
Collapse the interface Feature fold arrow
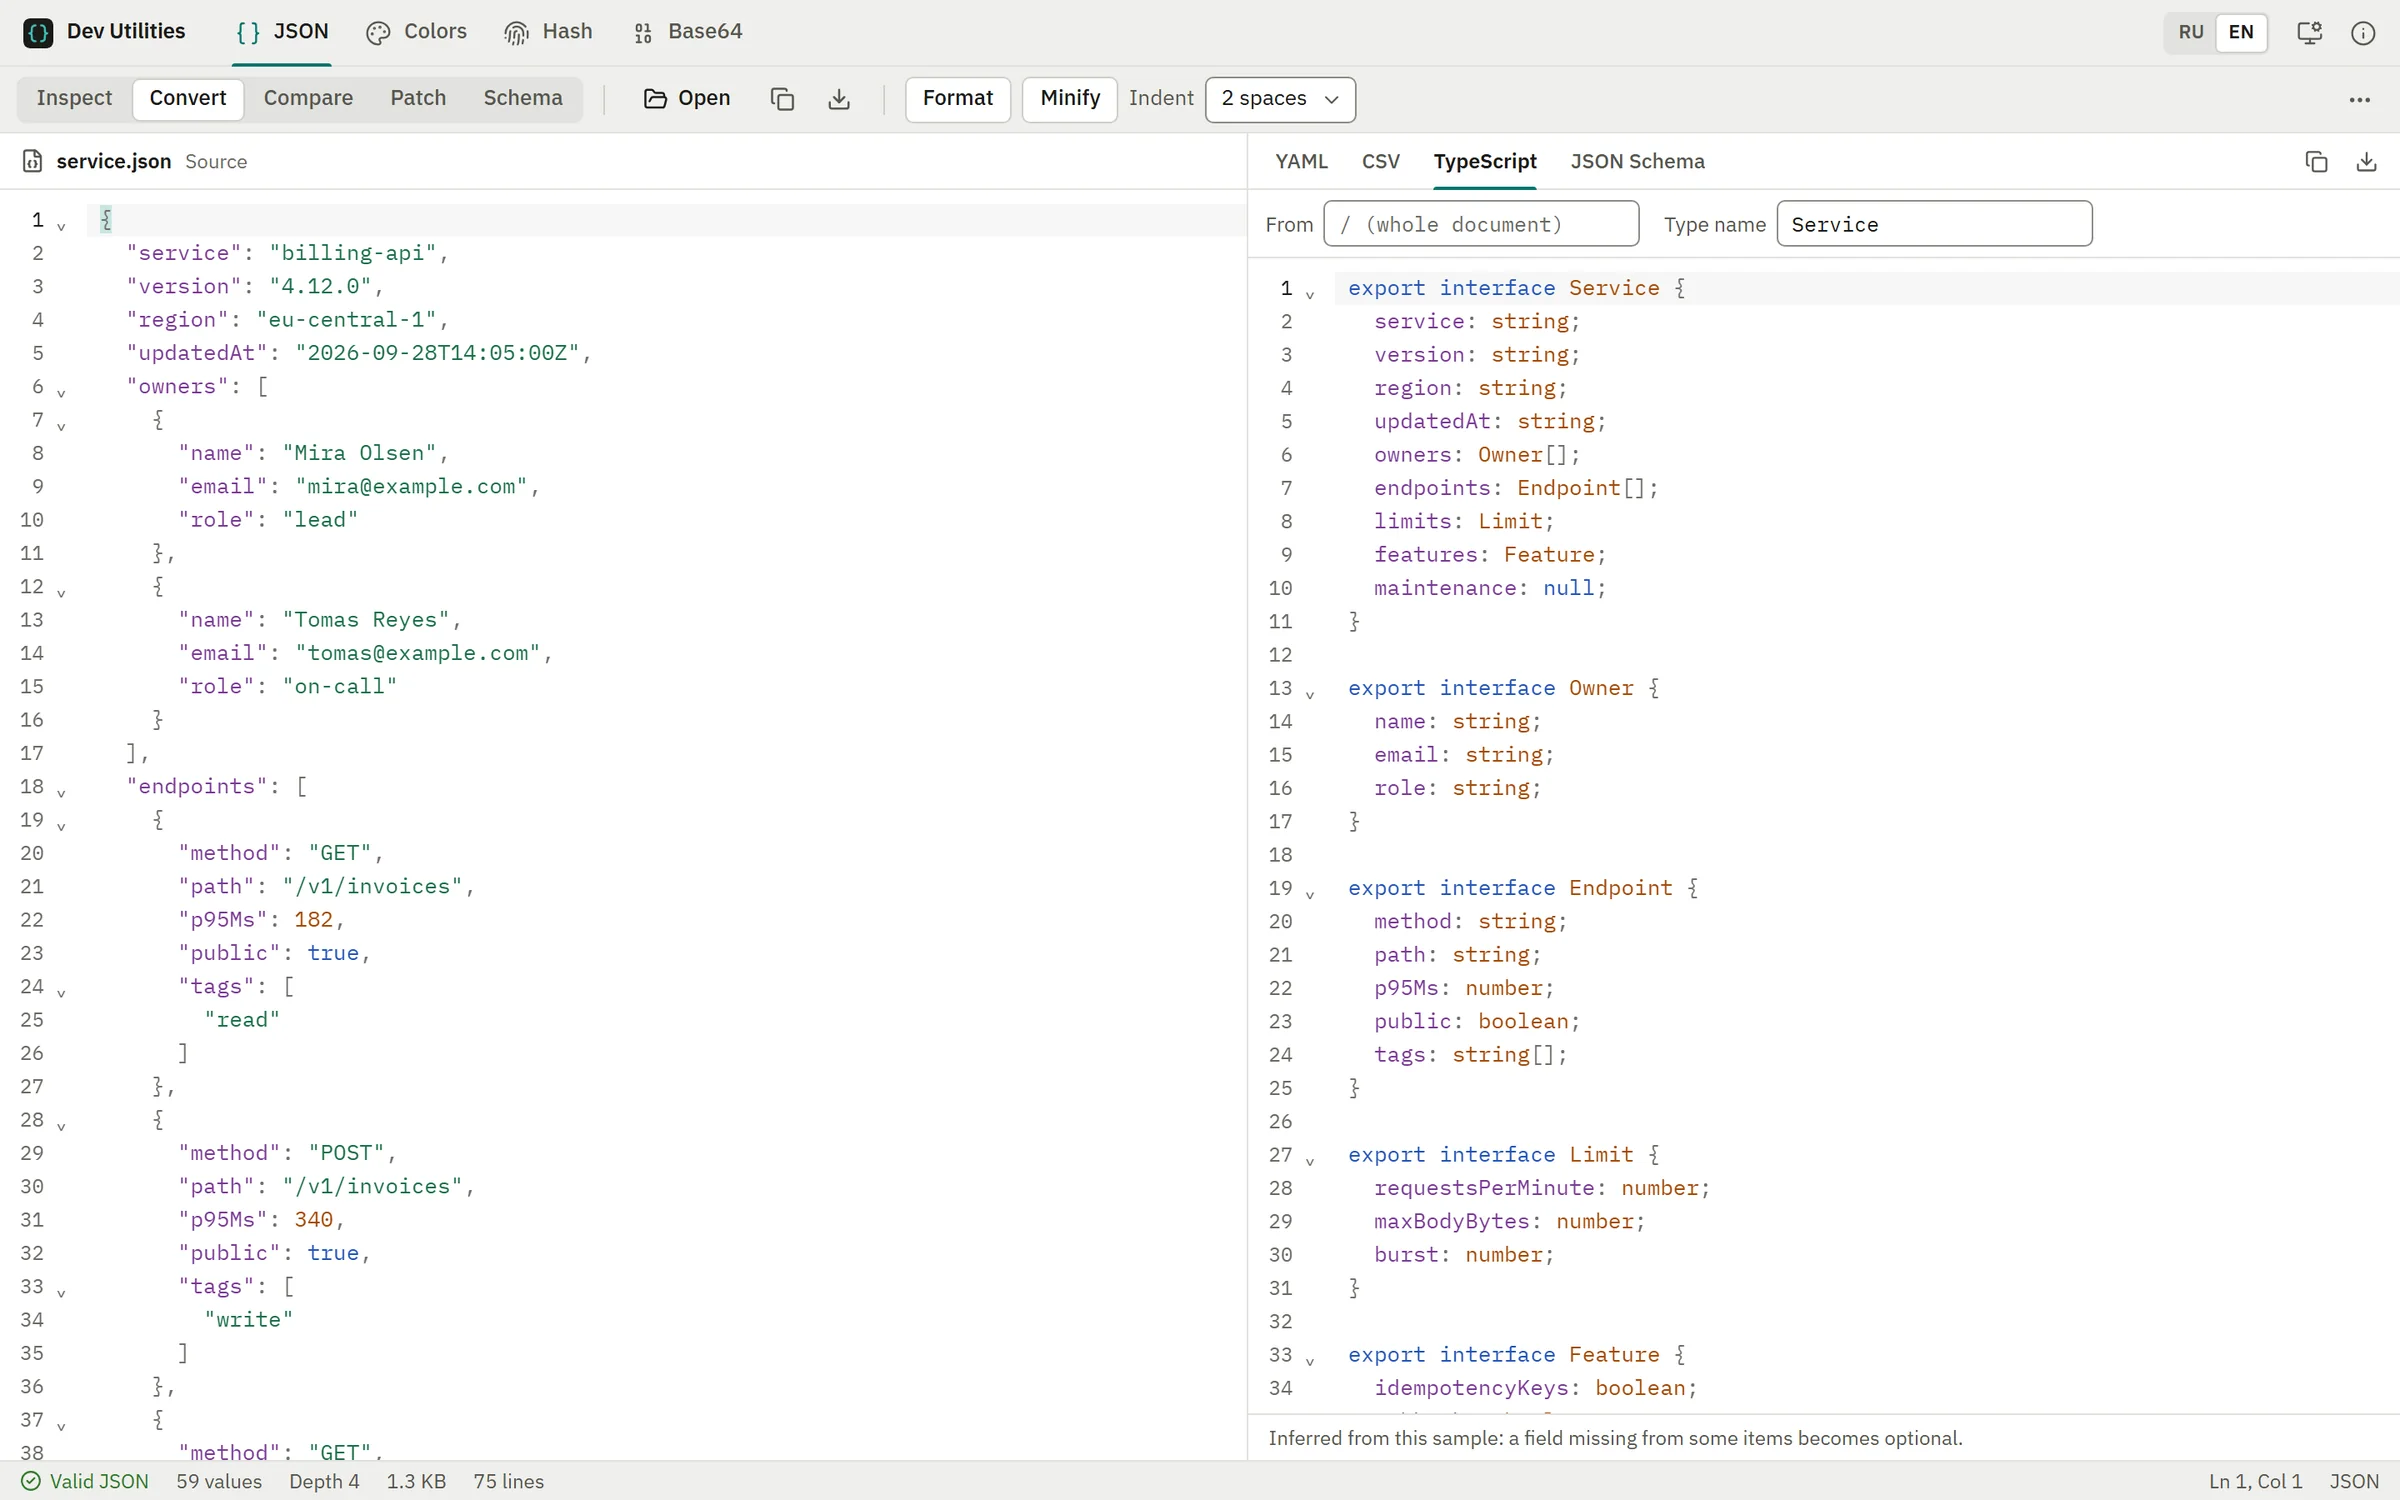(x=1309, y=1360)
